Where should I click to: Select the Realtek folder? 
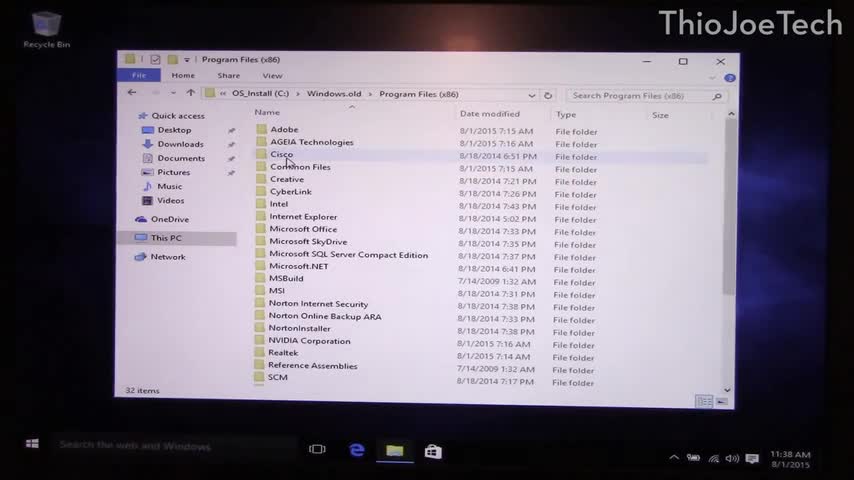283,353
